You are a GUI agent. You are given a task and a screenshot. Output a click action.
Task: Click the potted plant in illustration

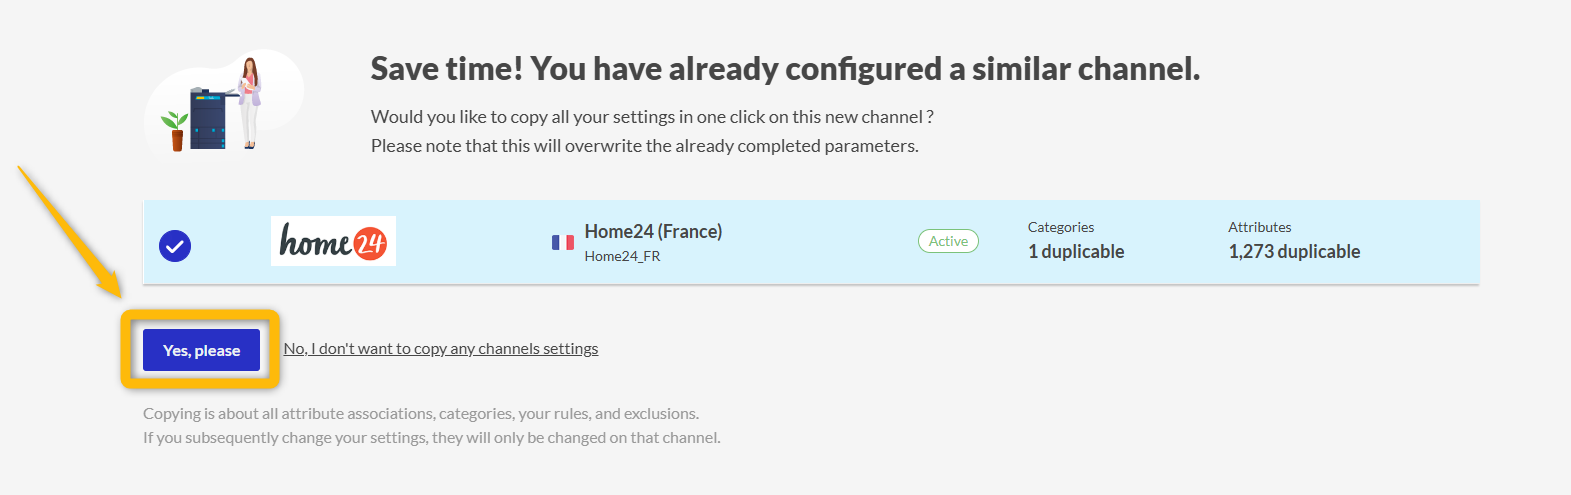pyautogui.click(x=175, y=131)
